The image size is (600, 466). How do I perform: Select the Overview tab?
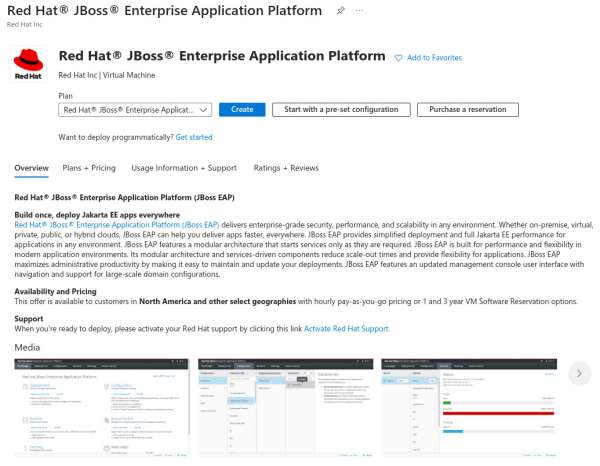click(31, 168)
